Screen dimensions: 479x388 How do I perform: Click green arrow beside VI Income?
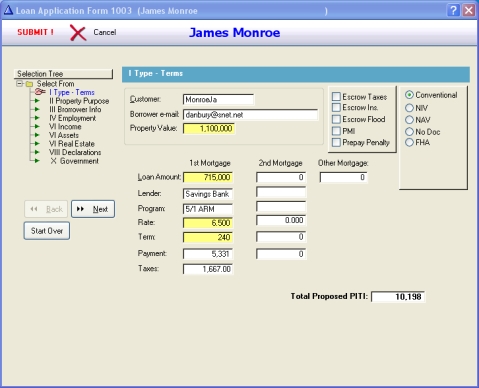[x=37, y=127]
